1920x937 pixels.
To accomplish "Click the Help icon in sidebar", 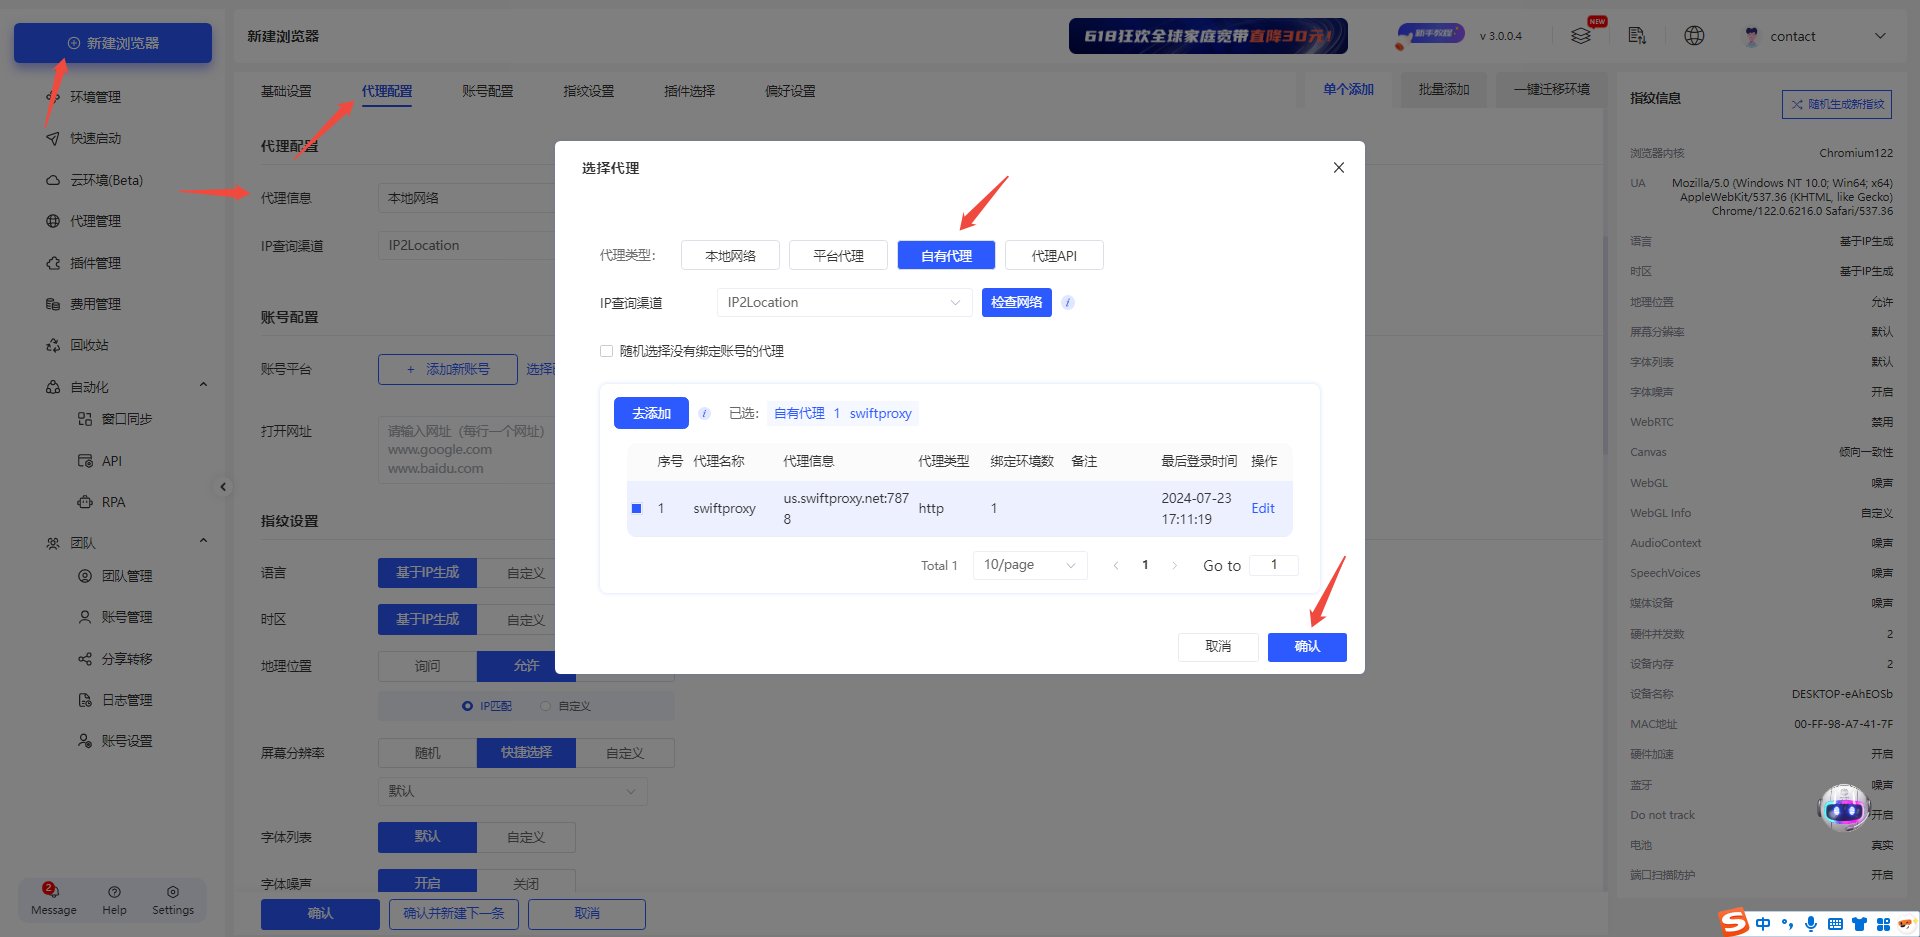I will [114, 892].
